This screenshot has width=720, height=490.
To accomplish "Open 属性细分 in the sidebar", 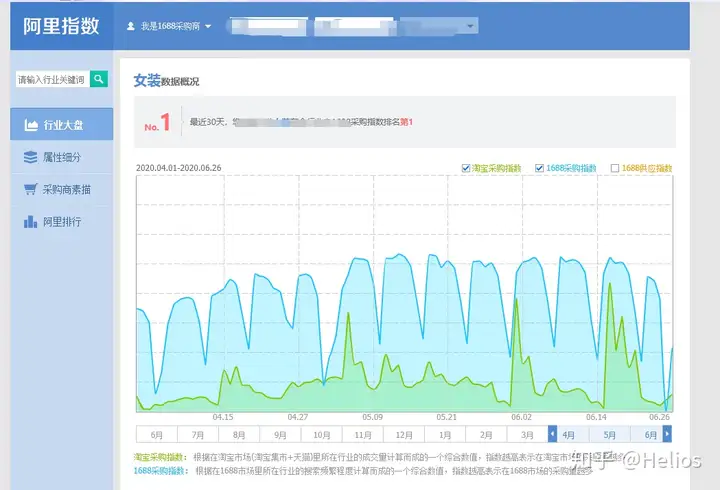I will pos(62,157).
